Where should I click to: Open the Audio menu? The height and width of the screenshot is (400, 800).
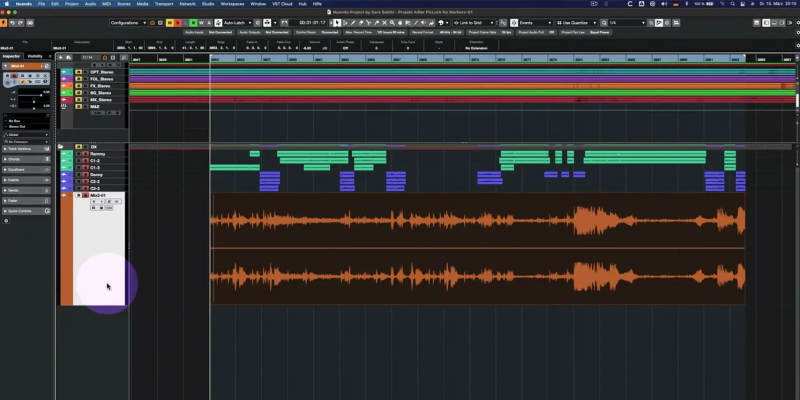pos(90,4)
